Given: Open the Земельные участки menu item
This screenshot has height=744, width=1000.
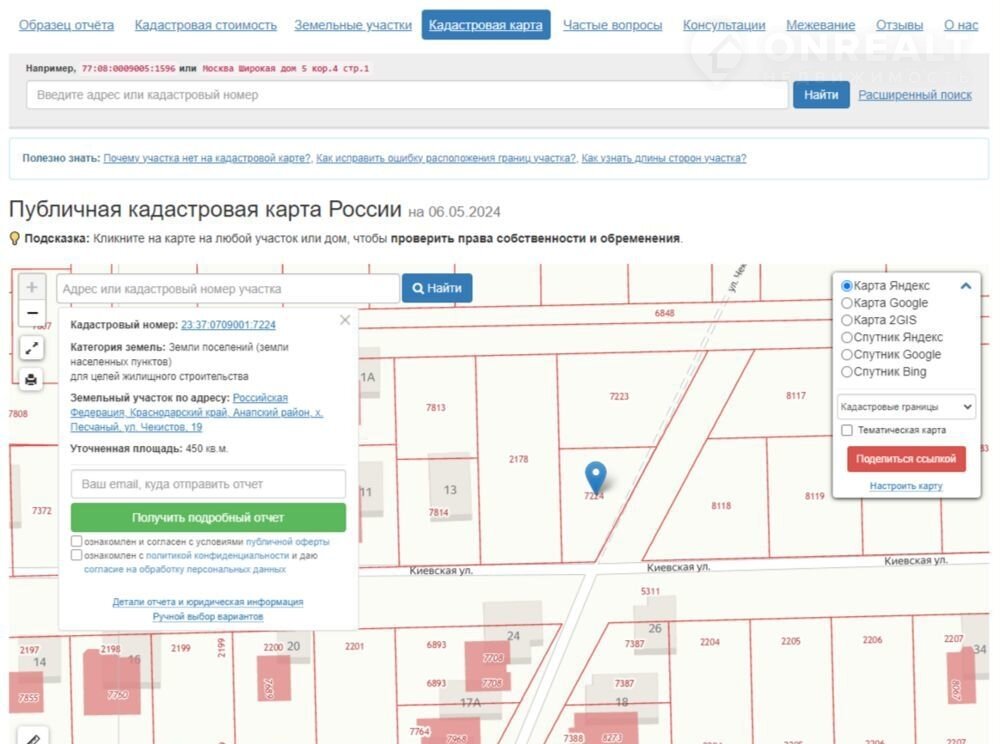Looking at the screenshot, I should [352, 25].
